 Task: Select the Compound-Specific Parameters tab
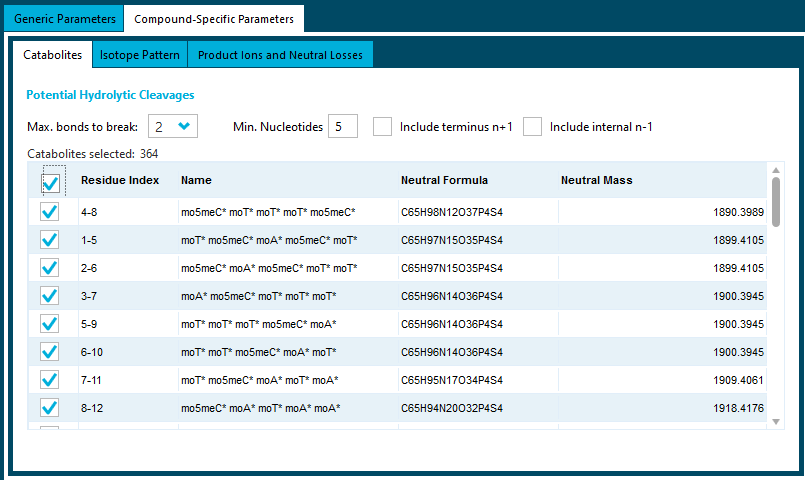tap(214, 19)
